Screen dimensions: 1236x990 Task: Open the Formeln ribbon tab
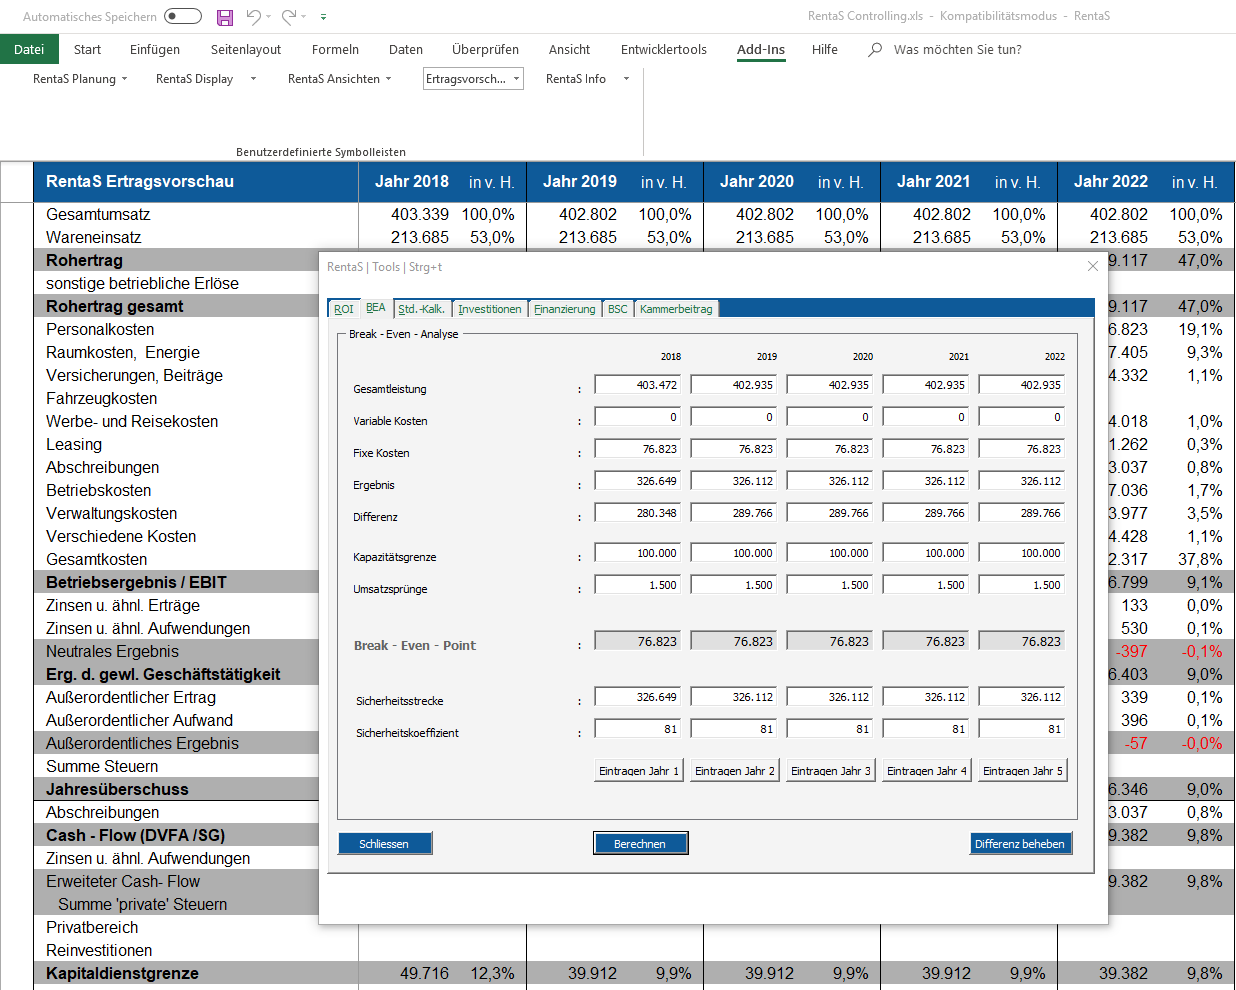(x=335, y=49)
